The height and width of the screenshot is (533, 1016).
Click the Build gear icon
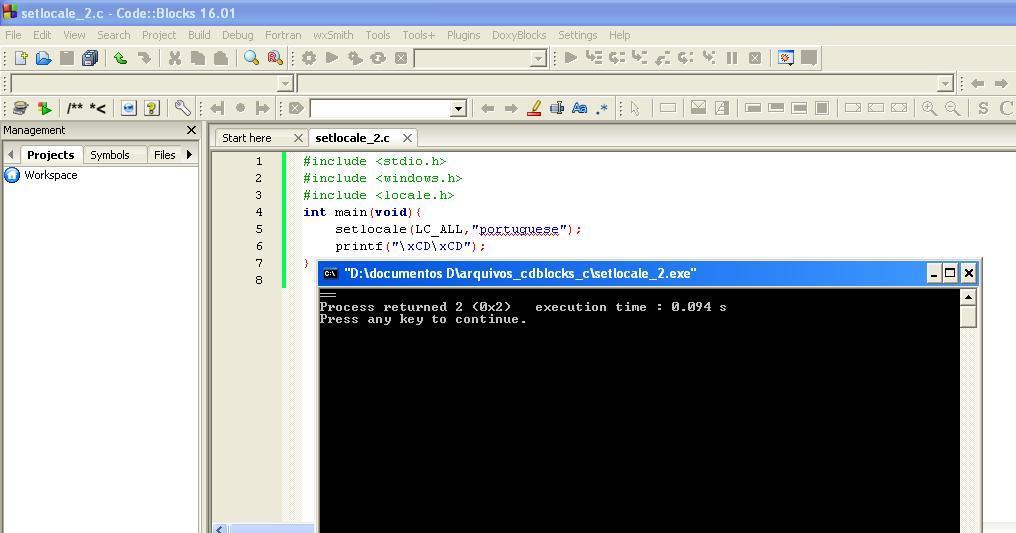pos(308,58)
